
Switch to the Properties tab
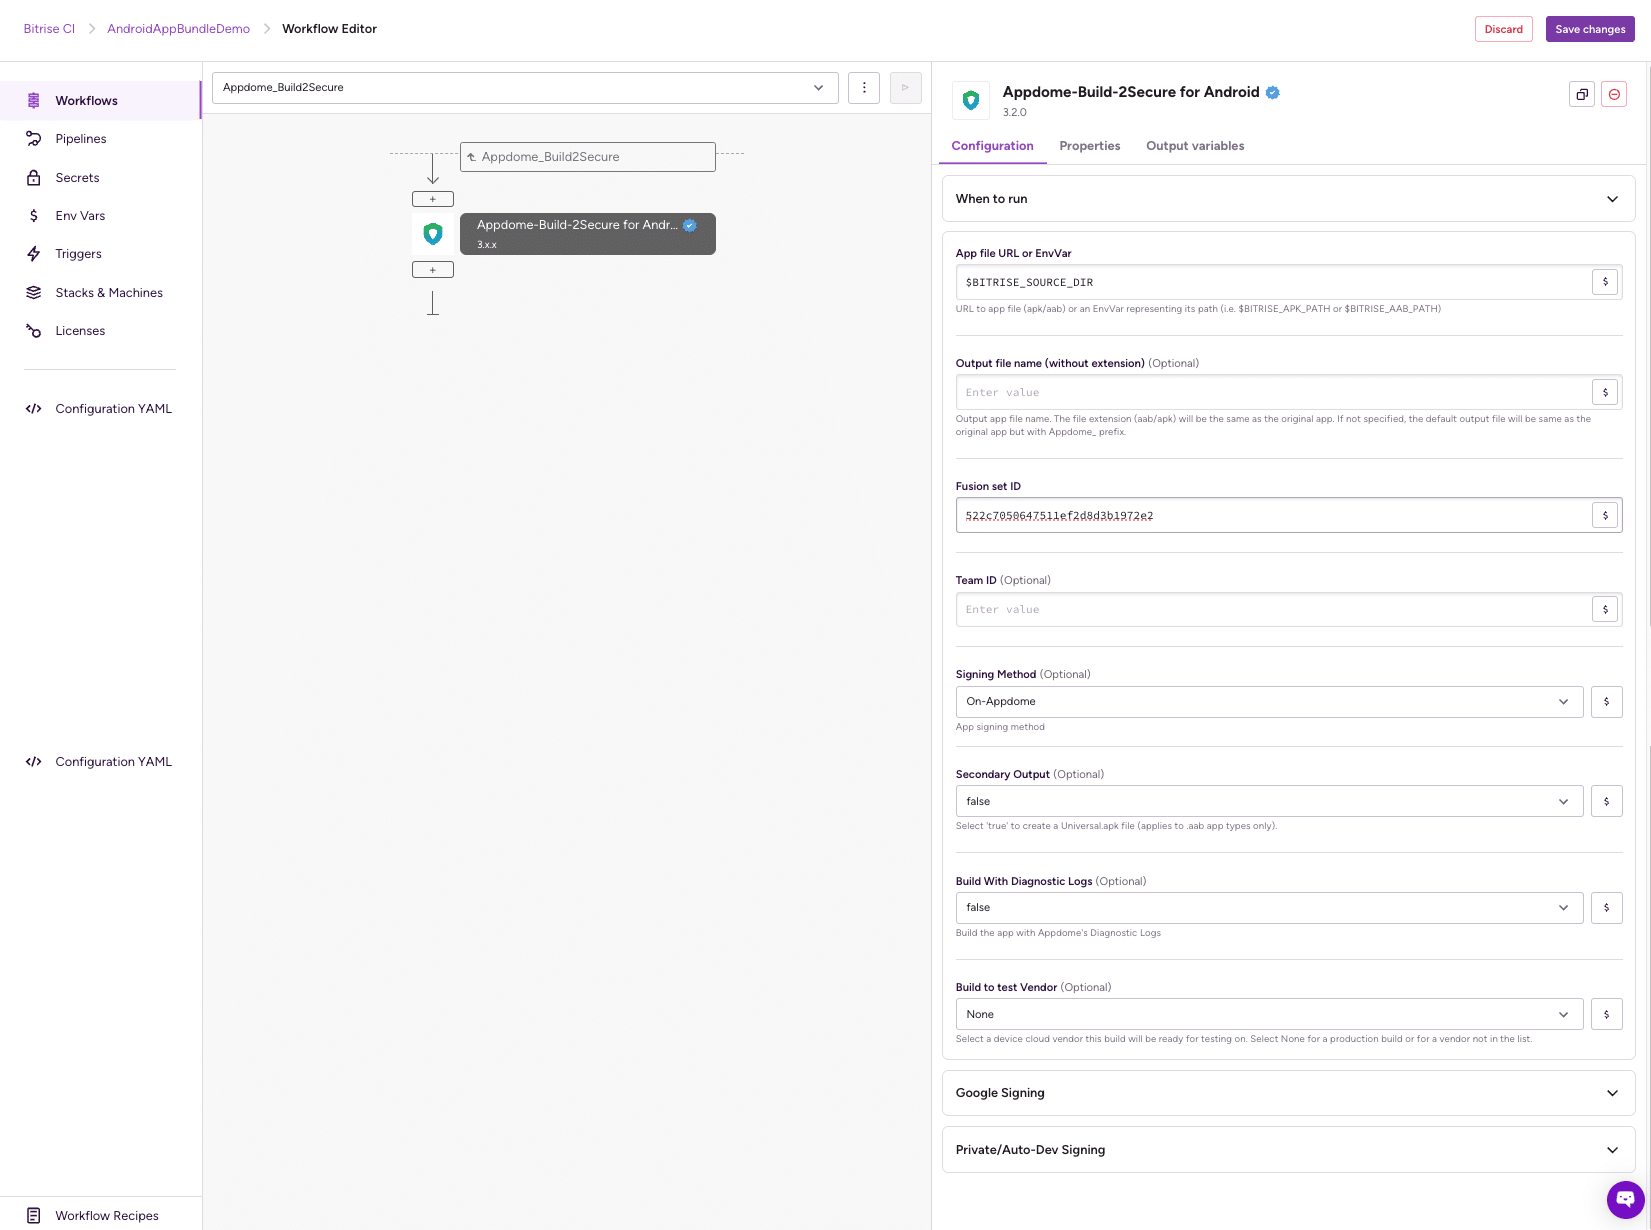tap(1089, 146)
